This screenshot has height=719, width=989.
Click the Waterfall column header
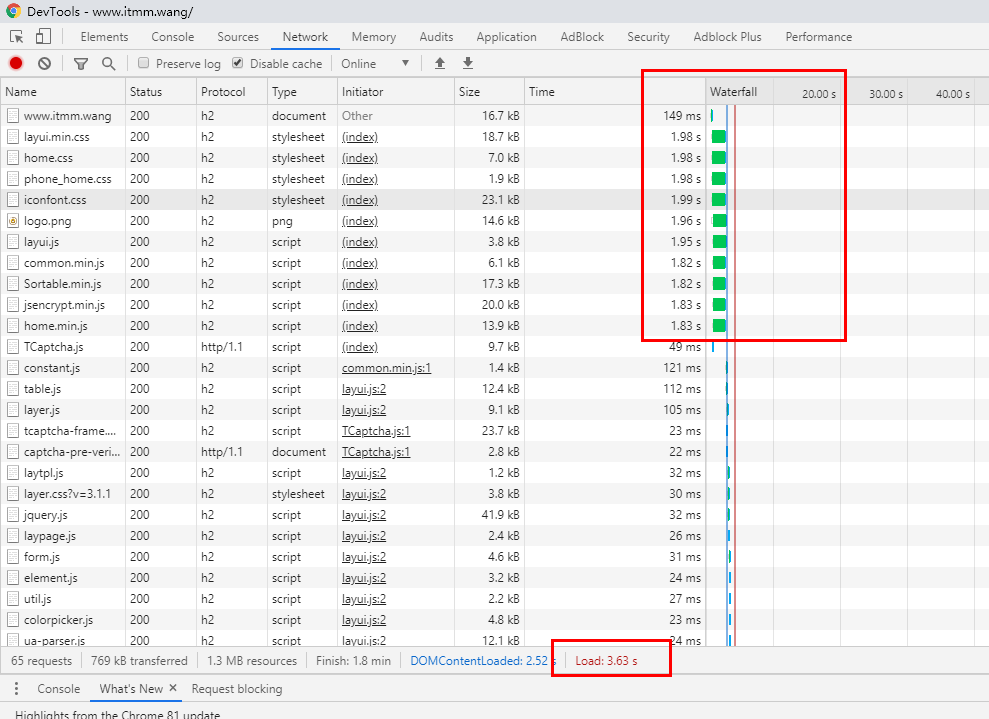[734, 92]
